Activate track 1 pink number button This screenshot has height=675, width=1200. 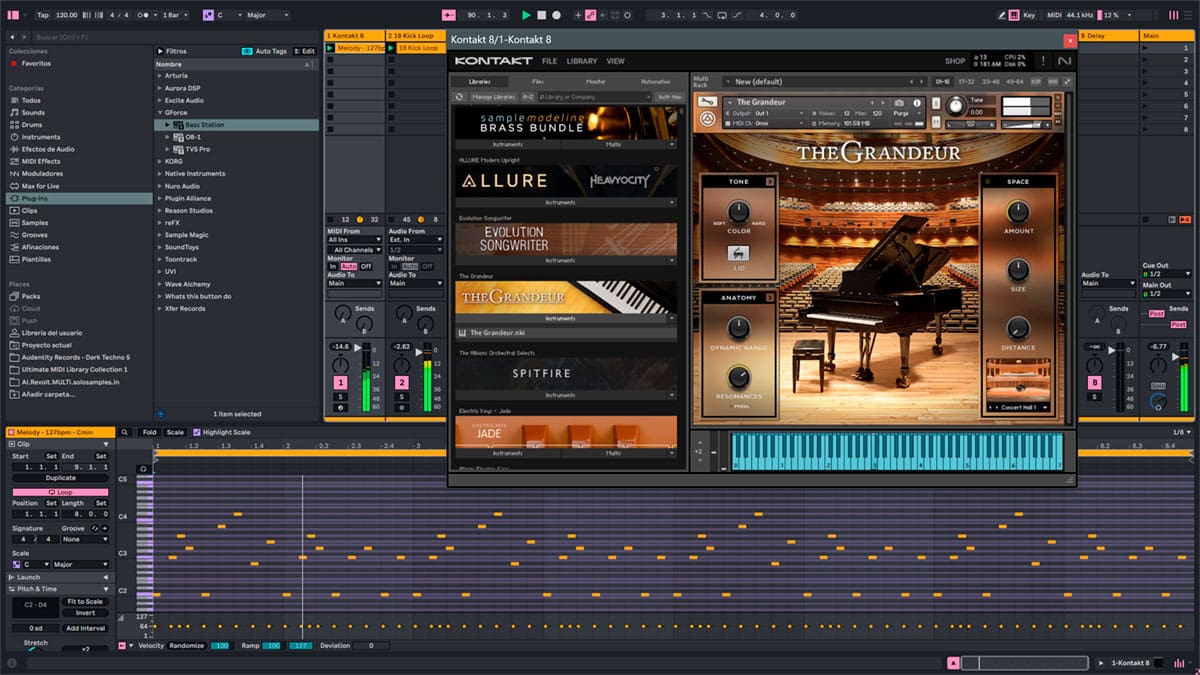point(341,383)
